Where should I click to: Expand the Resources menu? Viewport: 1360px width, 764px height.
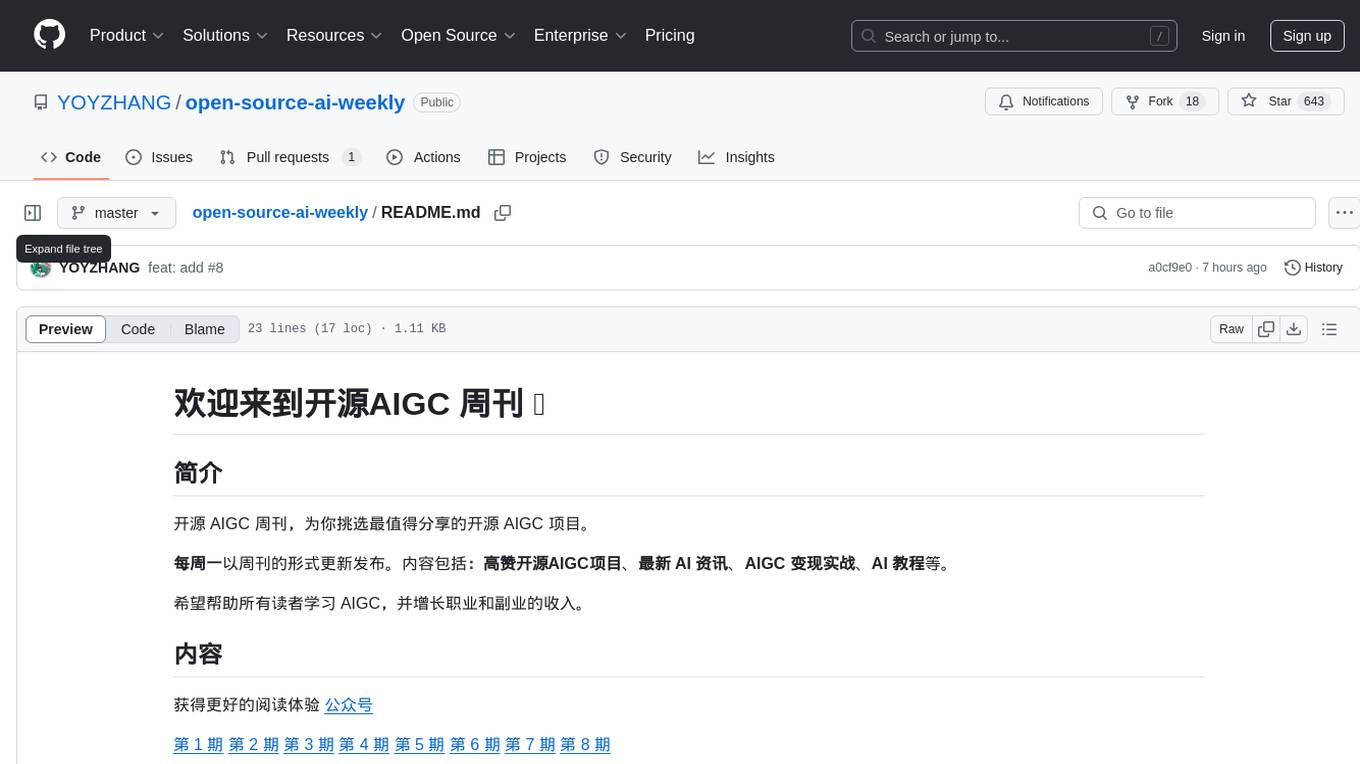(x=334, y=35)
